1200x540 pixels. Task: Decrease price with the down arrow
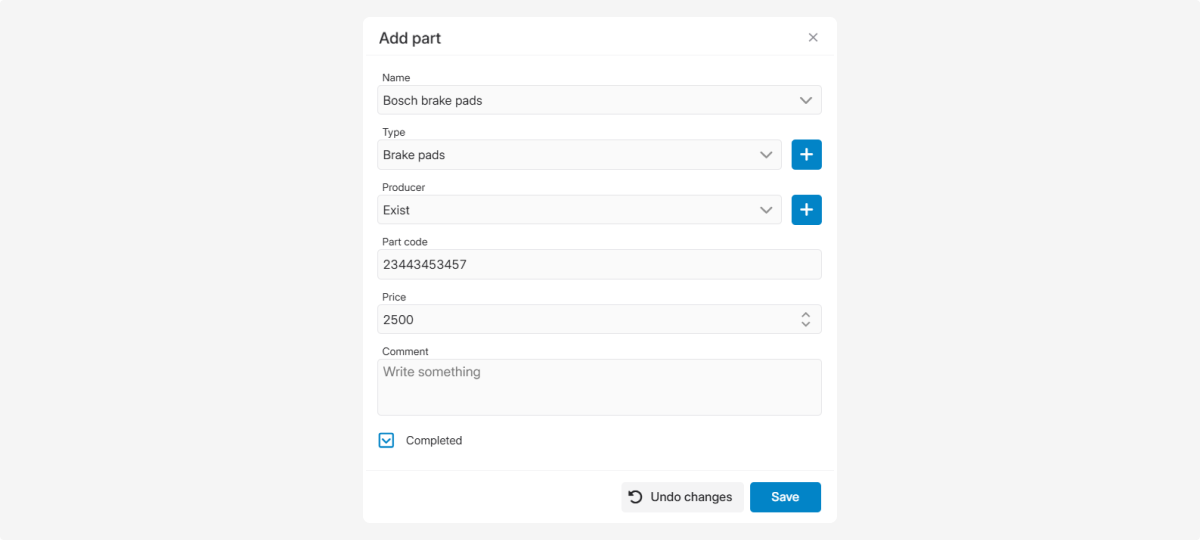805,324
